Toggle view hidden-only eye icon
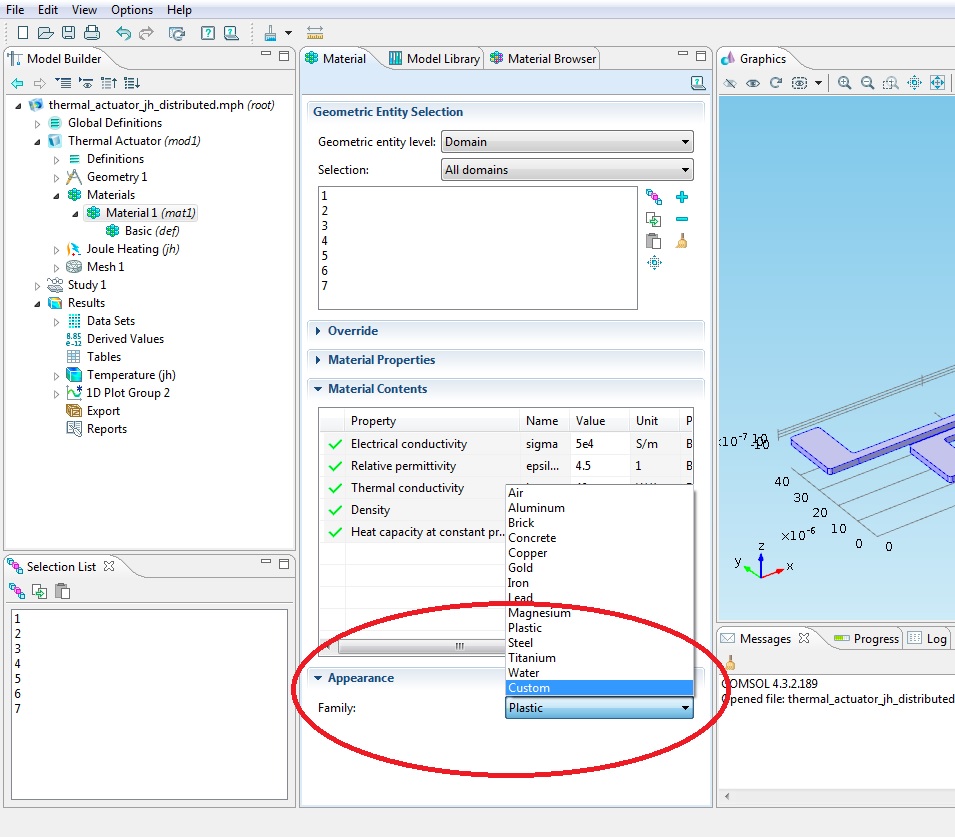Screen dimensions: 955x837 pos(799,83)
